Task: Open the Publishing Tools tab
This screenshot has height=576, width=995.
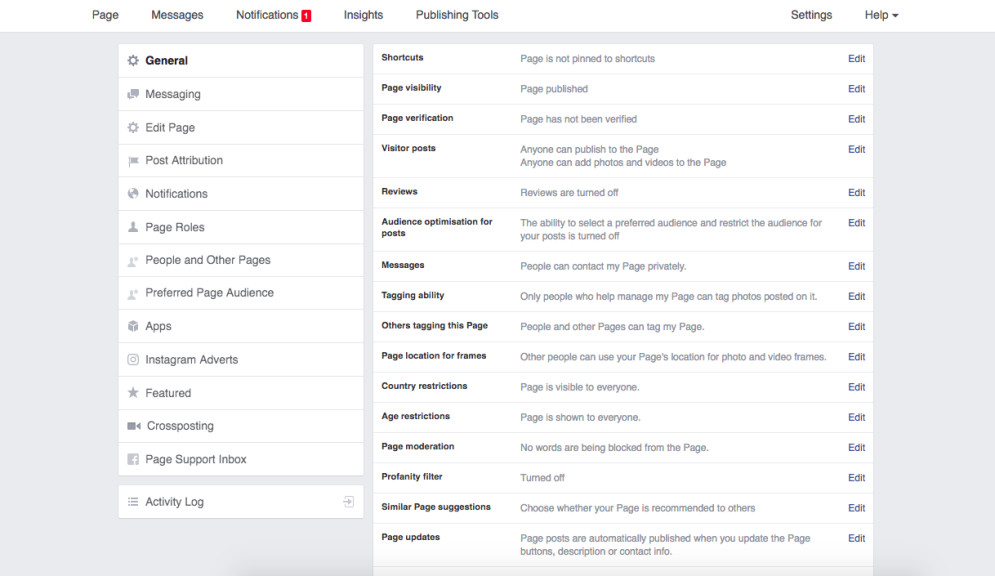Action: pos(457,15)
